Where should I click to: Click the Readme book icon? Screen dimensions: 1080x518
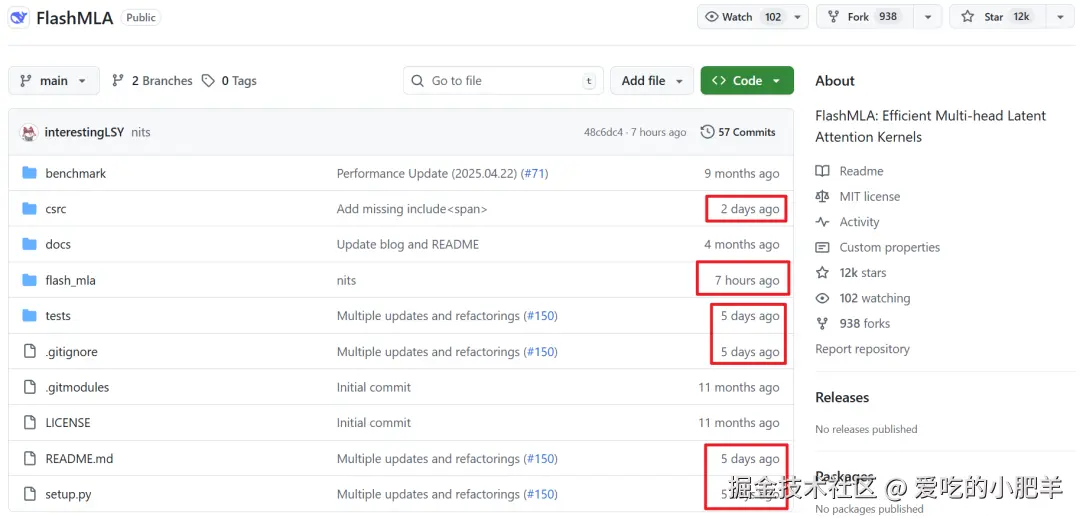(822, 172)
